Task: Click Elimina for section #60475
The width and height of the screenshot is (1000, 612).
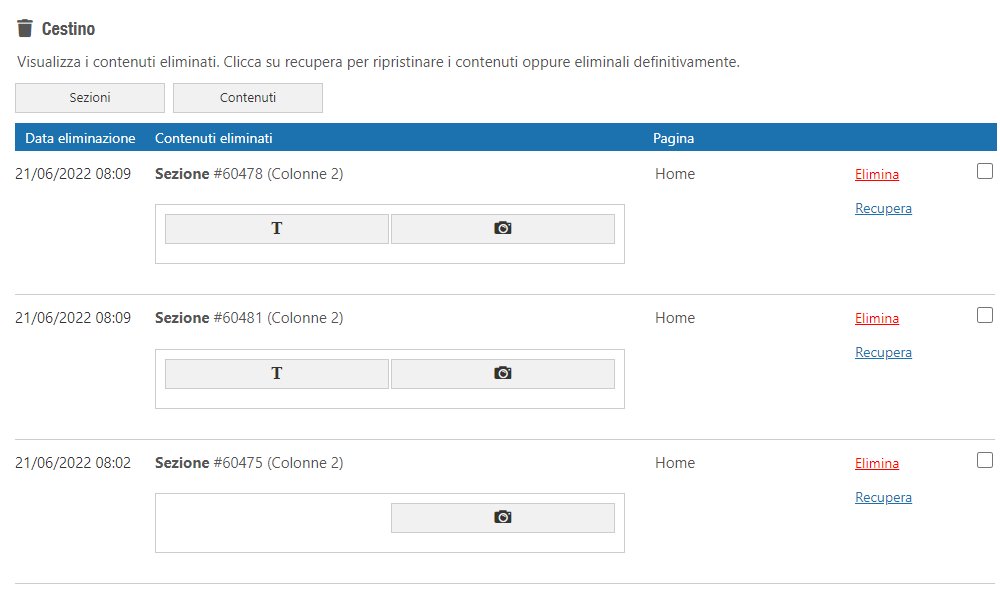Action: 877,463
